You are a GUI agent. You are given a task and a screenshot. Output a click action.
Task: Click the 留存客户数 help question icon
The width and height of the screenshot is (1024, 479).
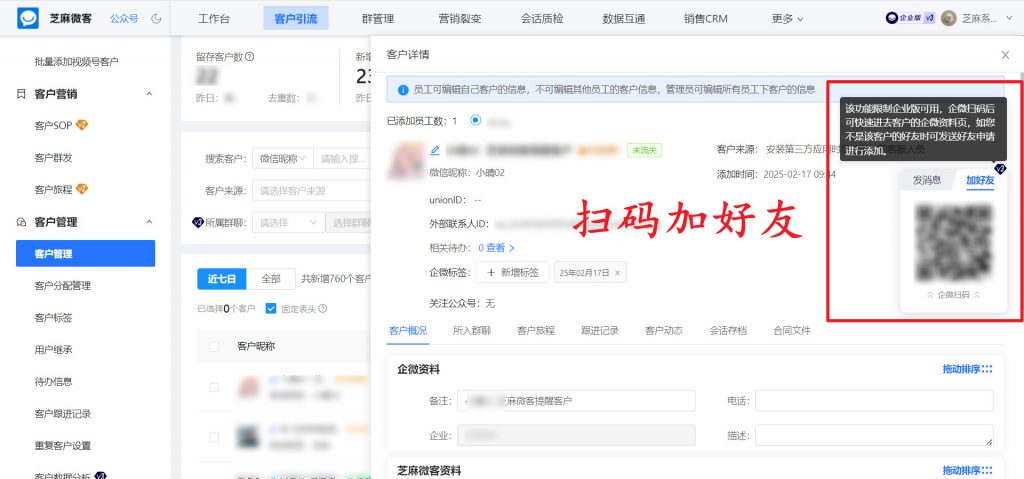(x=249, y=57)
